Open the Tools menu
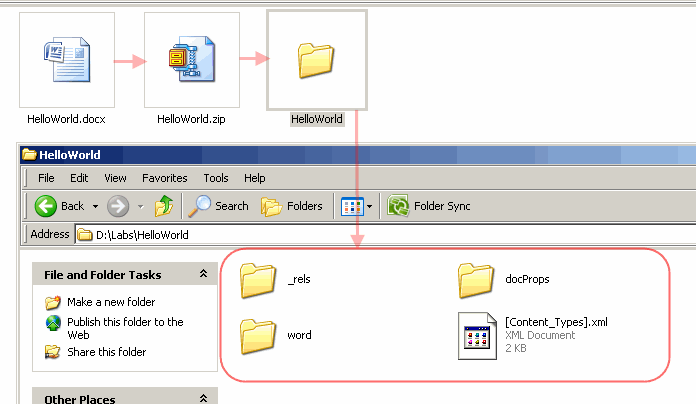Screen dimensions: 696x404 pyautogui.click(x=216, y=178)
